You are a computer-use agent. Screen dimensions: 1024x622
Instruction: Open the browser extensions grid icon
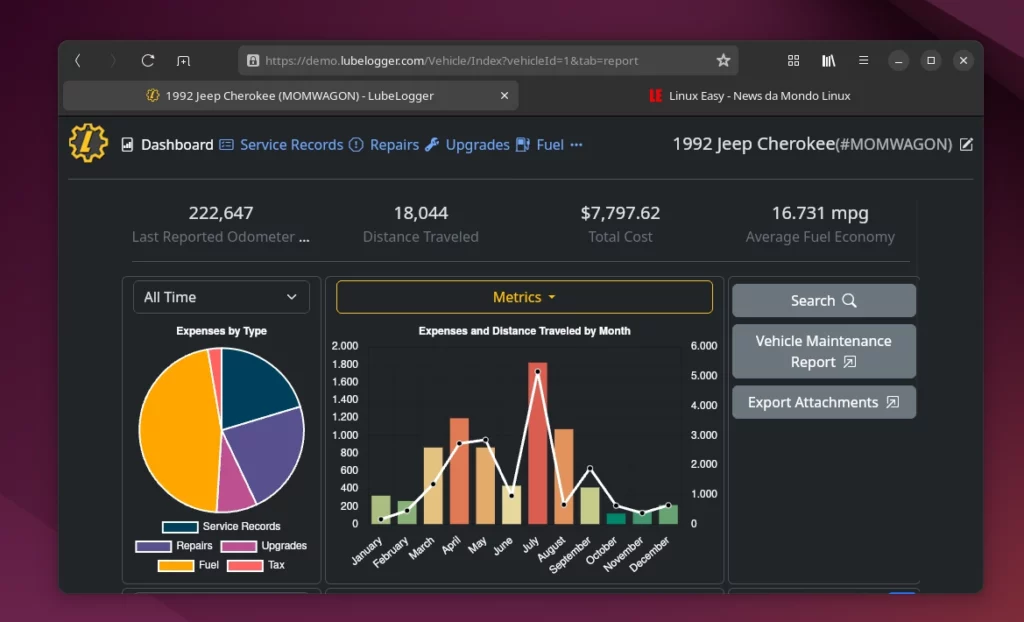tap(794, 60)
